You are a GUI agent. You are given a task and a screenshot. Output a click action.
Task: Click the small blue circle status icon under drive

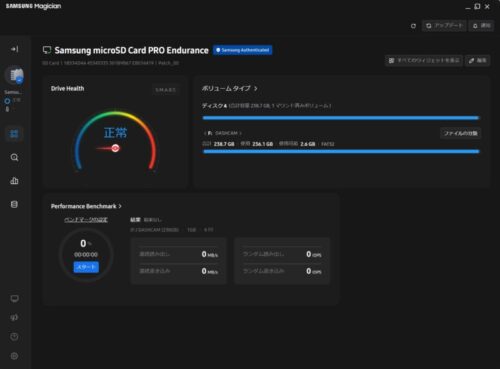pos(7,101)
